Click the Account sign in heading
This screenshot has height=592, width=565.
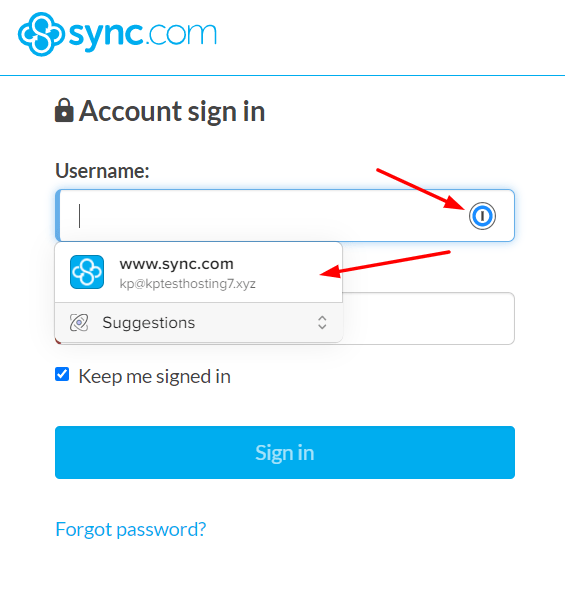point(172,112)
